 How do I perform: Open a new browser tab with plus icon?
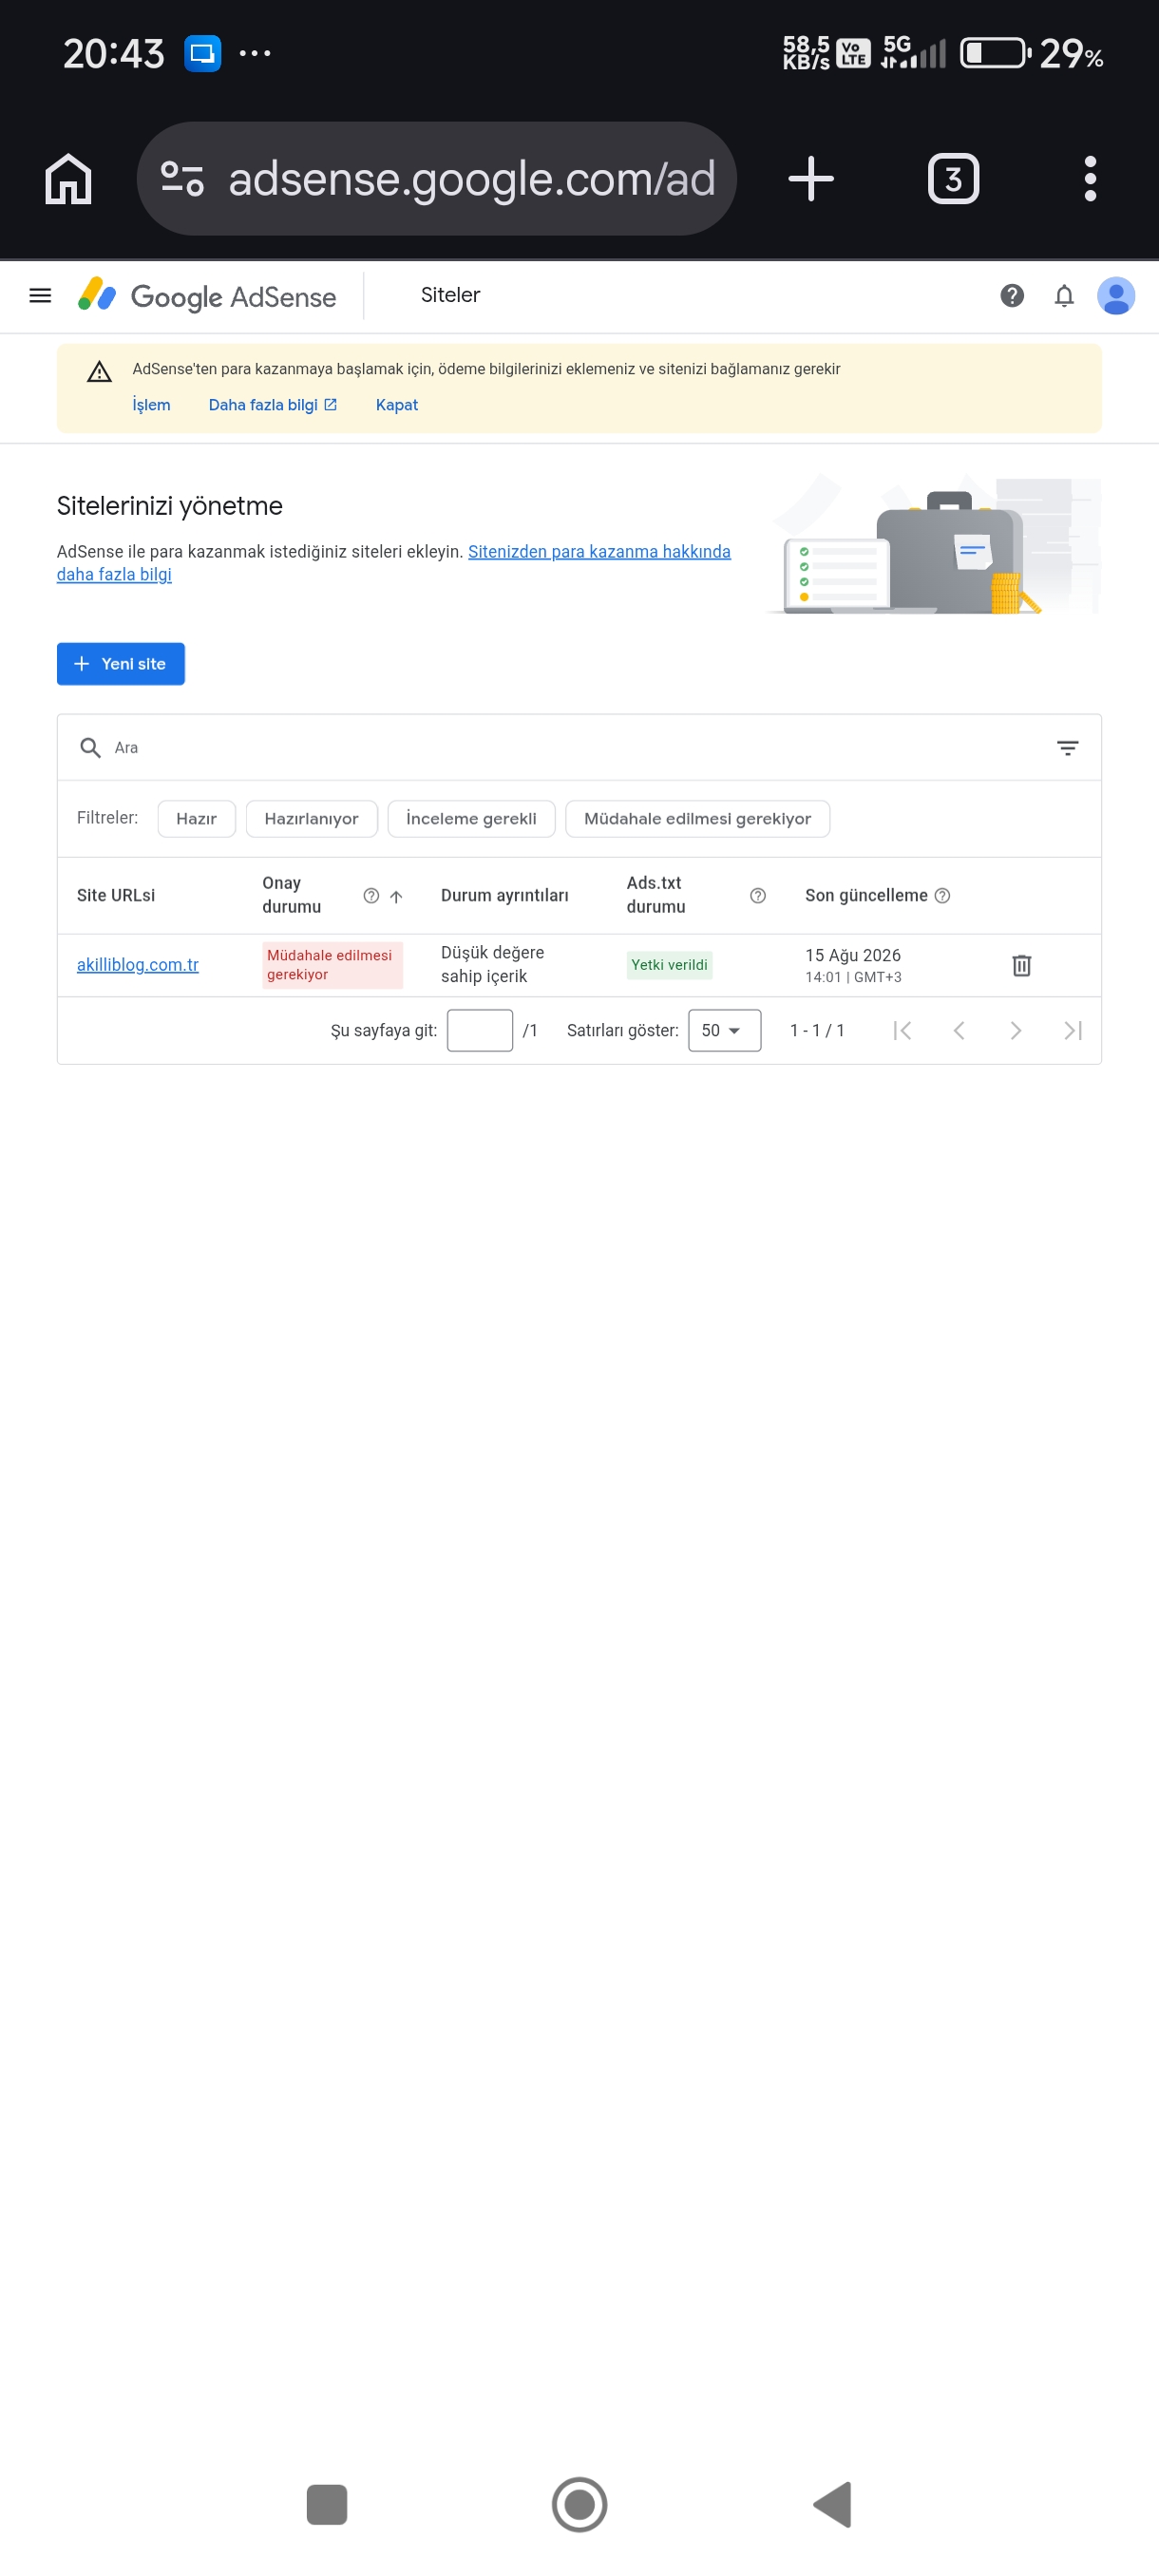[810, 179]
